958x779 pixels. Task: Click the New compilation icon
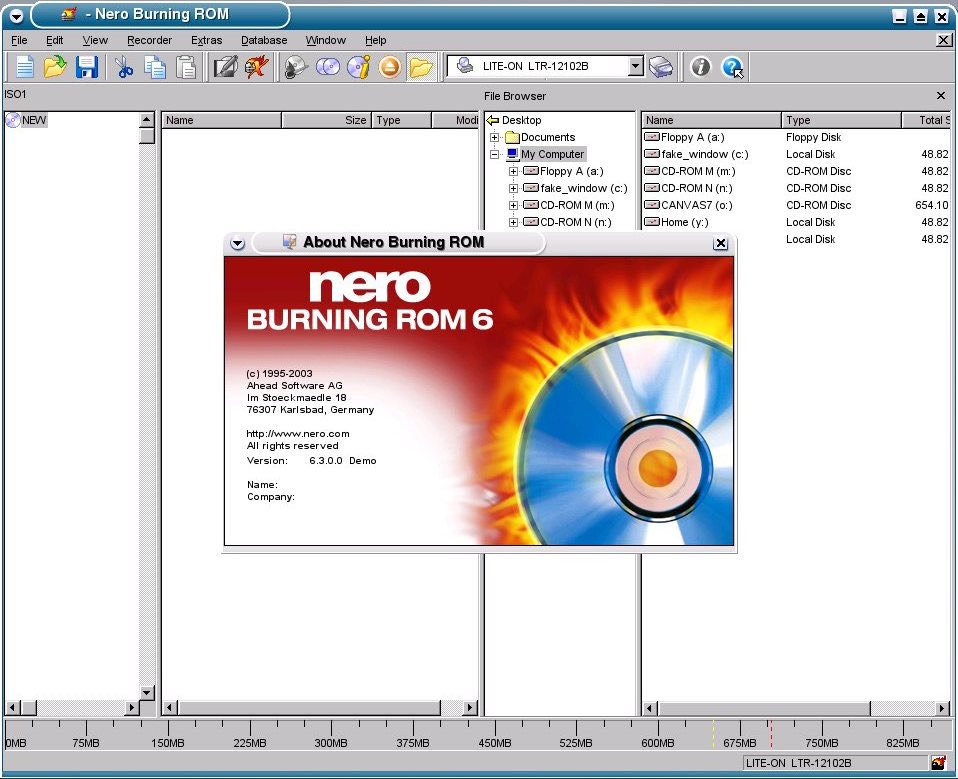24,67
